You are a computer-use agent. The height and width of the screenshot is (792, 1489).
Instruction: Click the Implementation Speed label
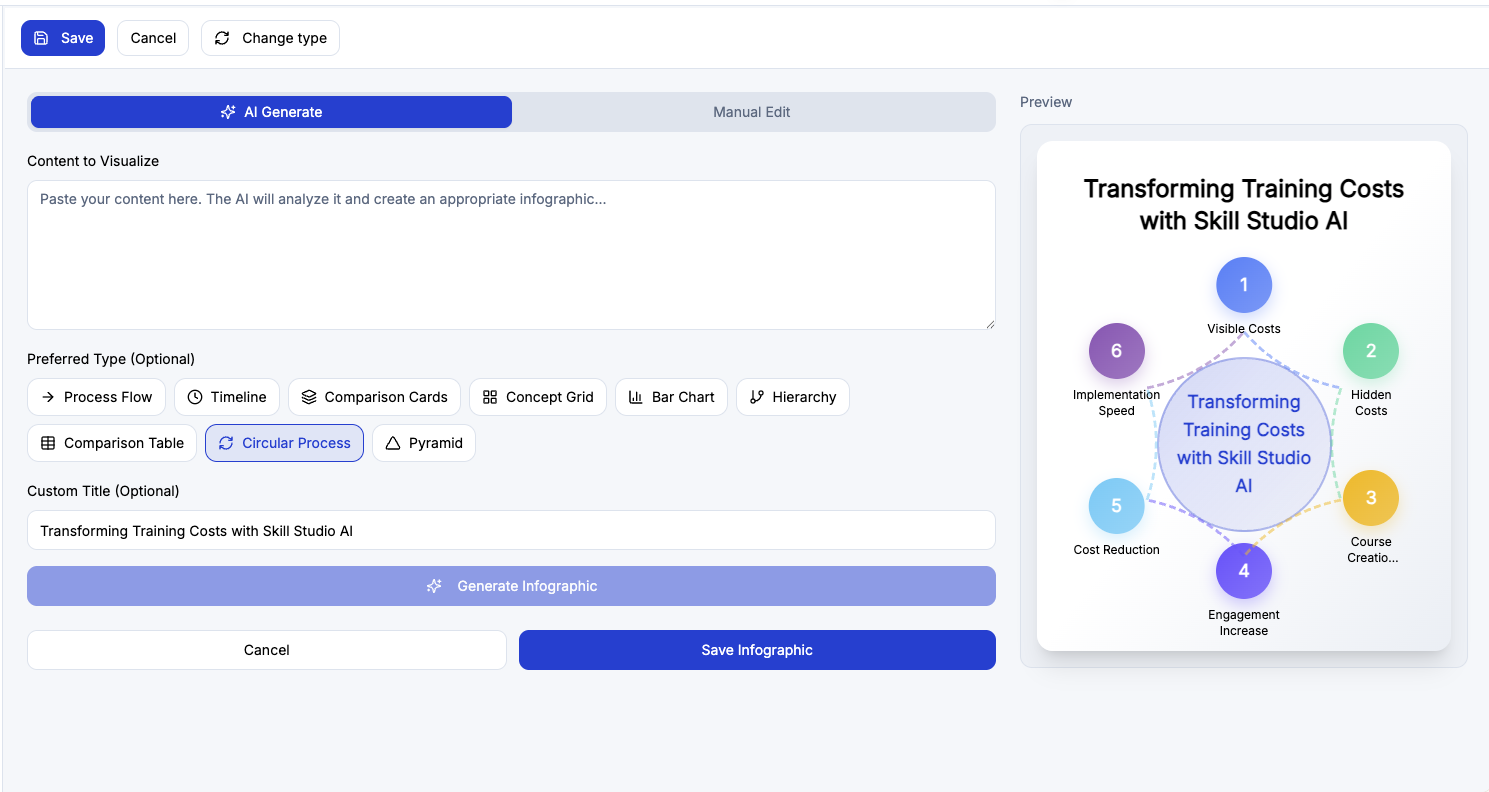1117,403
